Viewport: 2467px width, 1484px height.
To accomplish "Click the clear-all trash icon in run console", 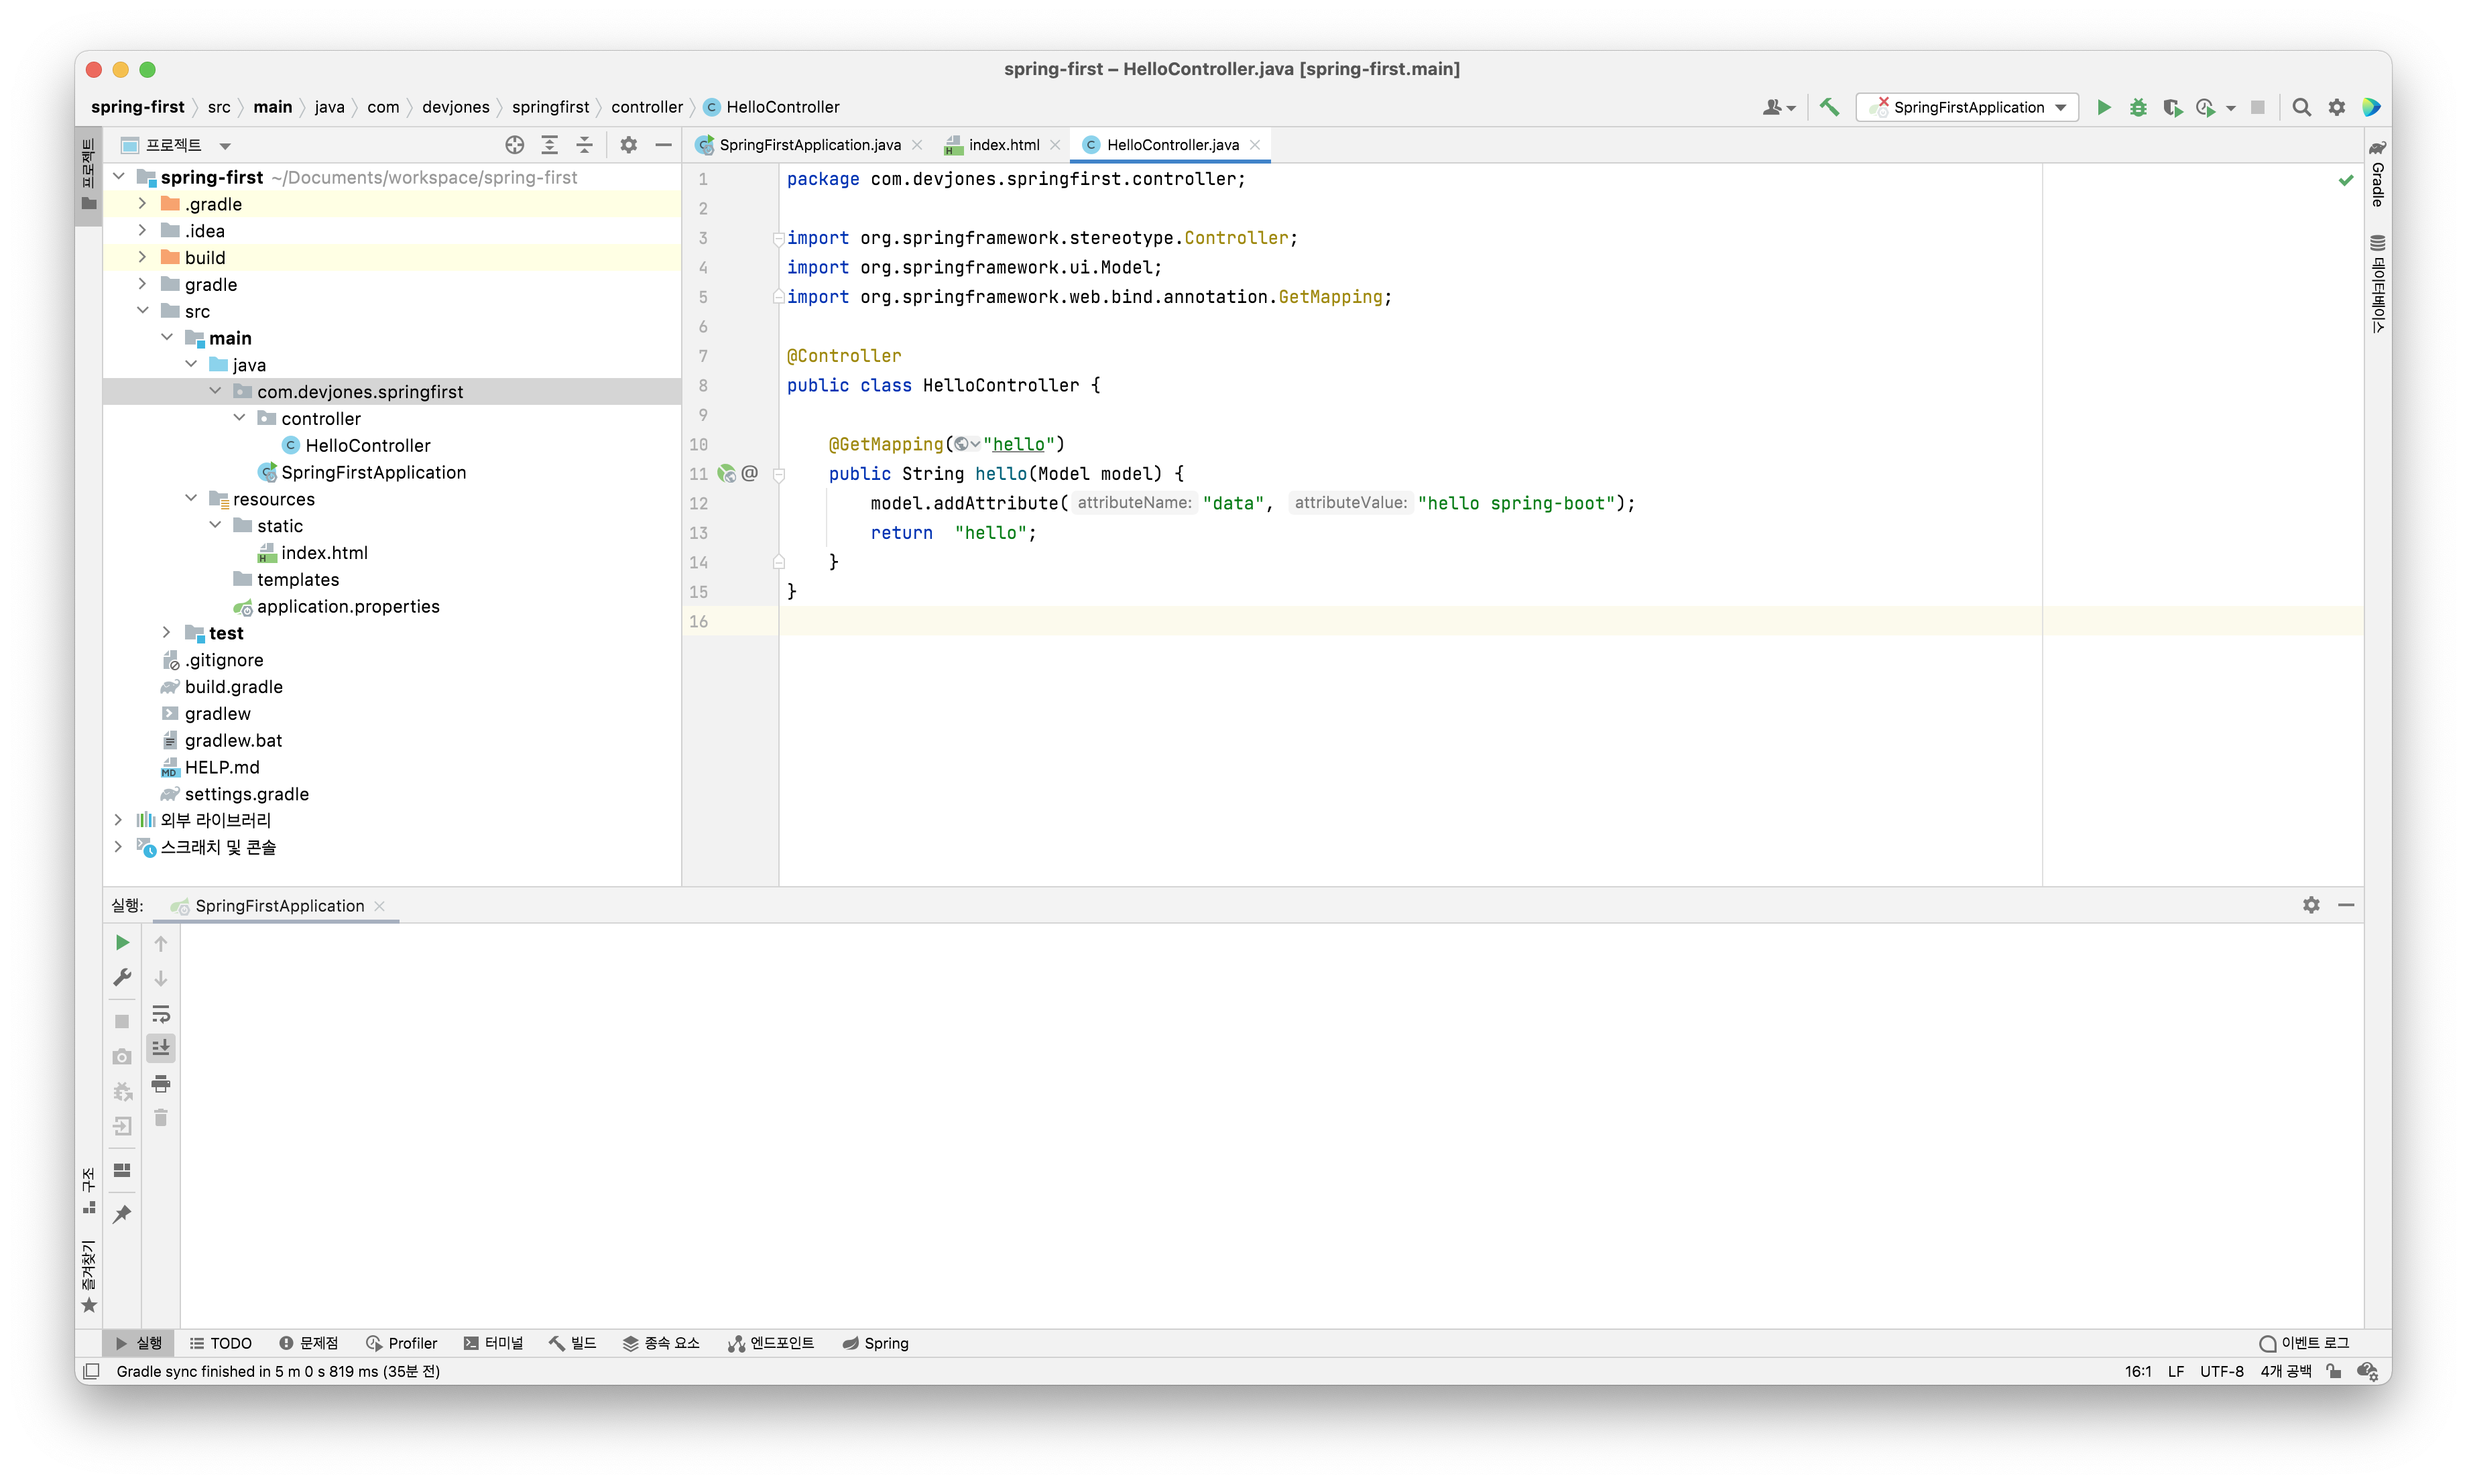I will click(160, 1118).
